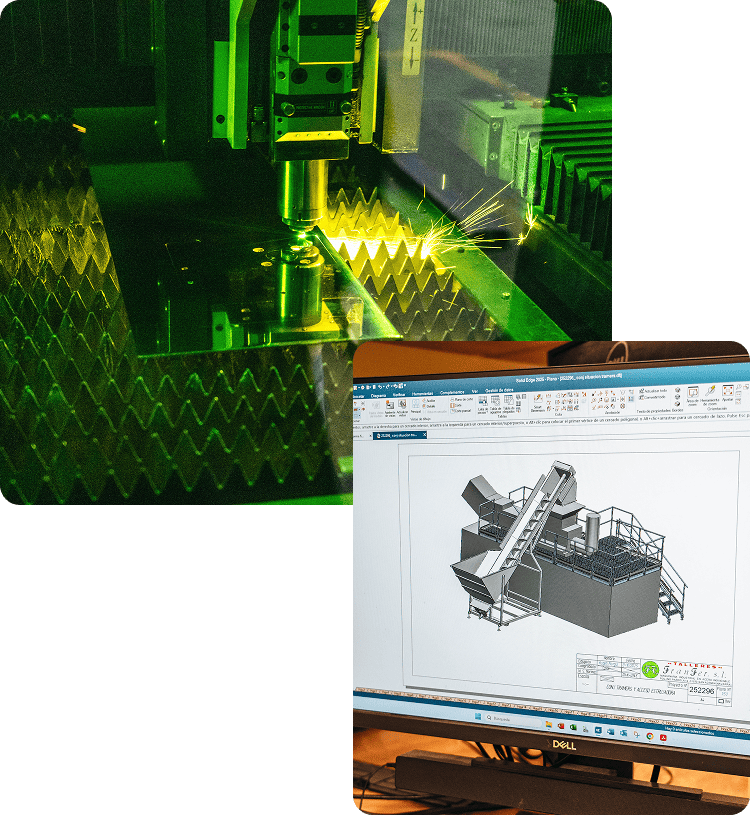
Task: Select the Ver ribbon tab
Action: [473, 393]
